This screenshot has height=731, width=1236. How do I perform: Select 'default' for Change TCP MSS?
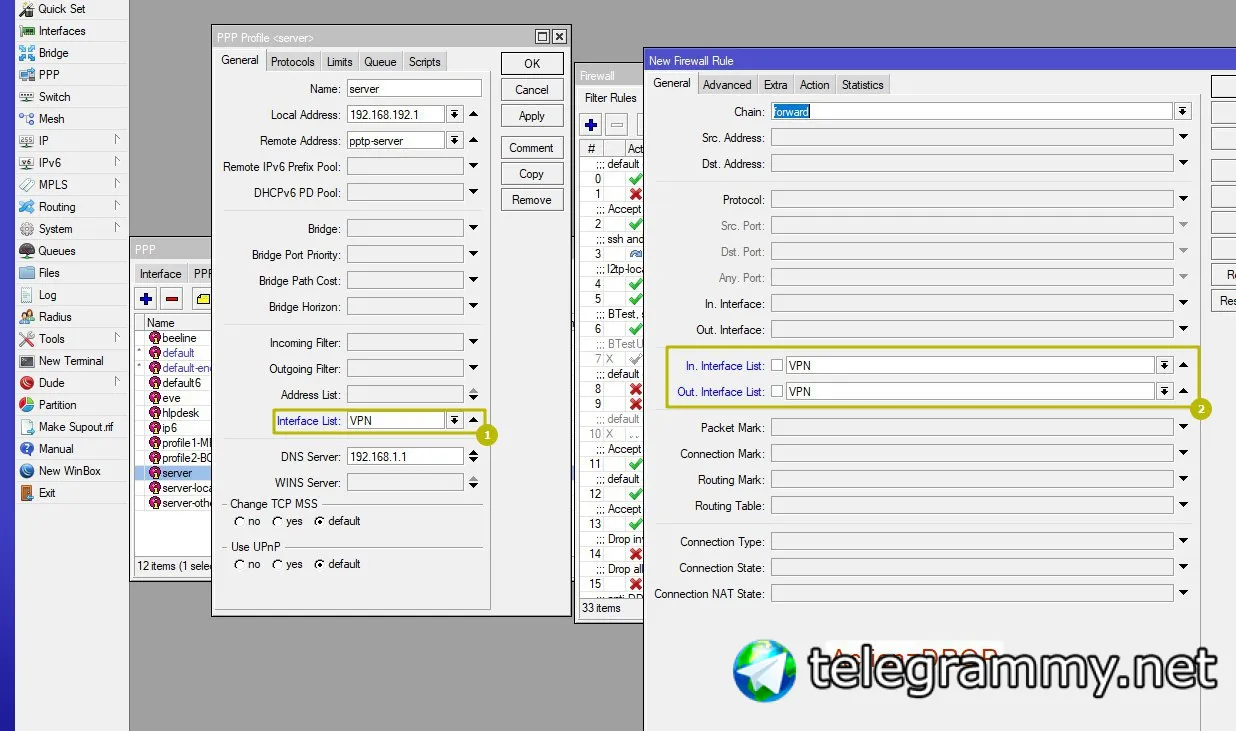pyautogui.click(x=319, y=522)
